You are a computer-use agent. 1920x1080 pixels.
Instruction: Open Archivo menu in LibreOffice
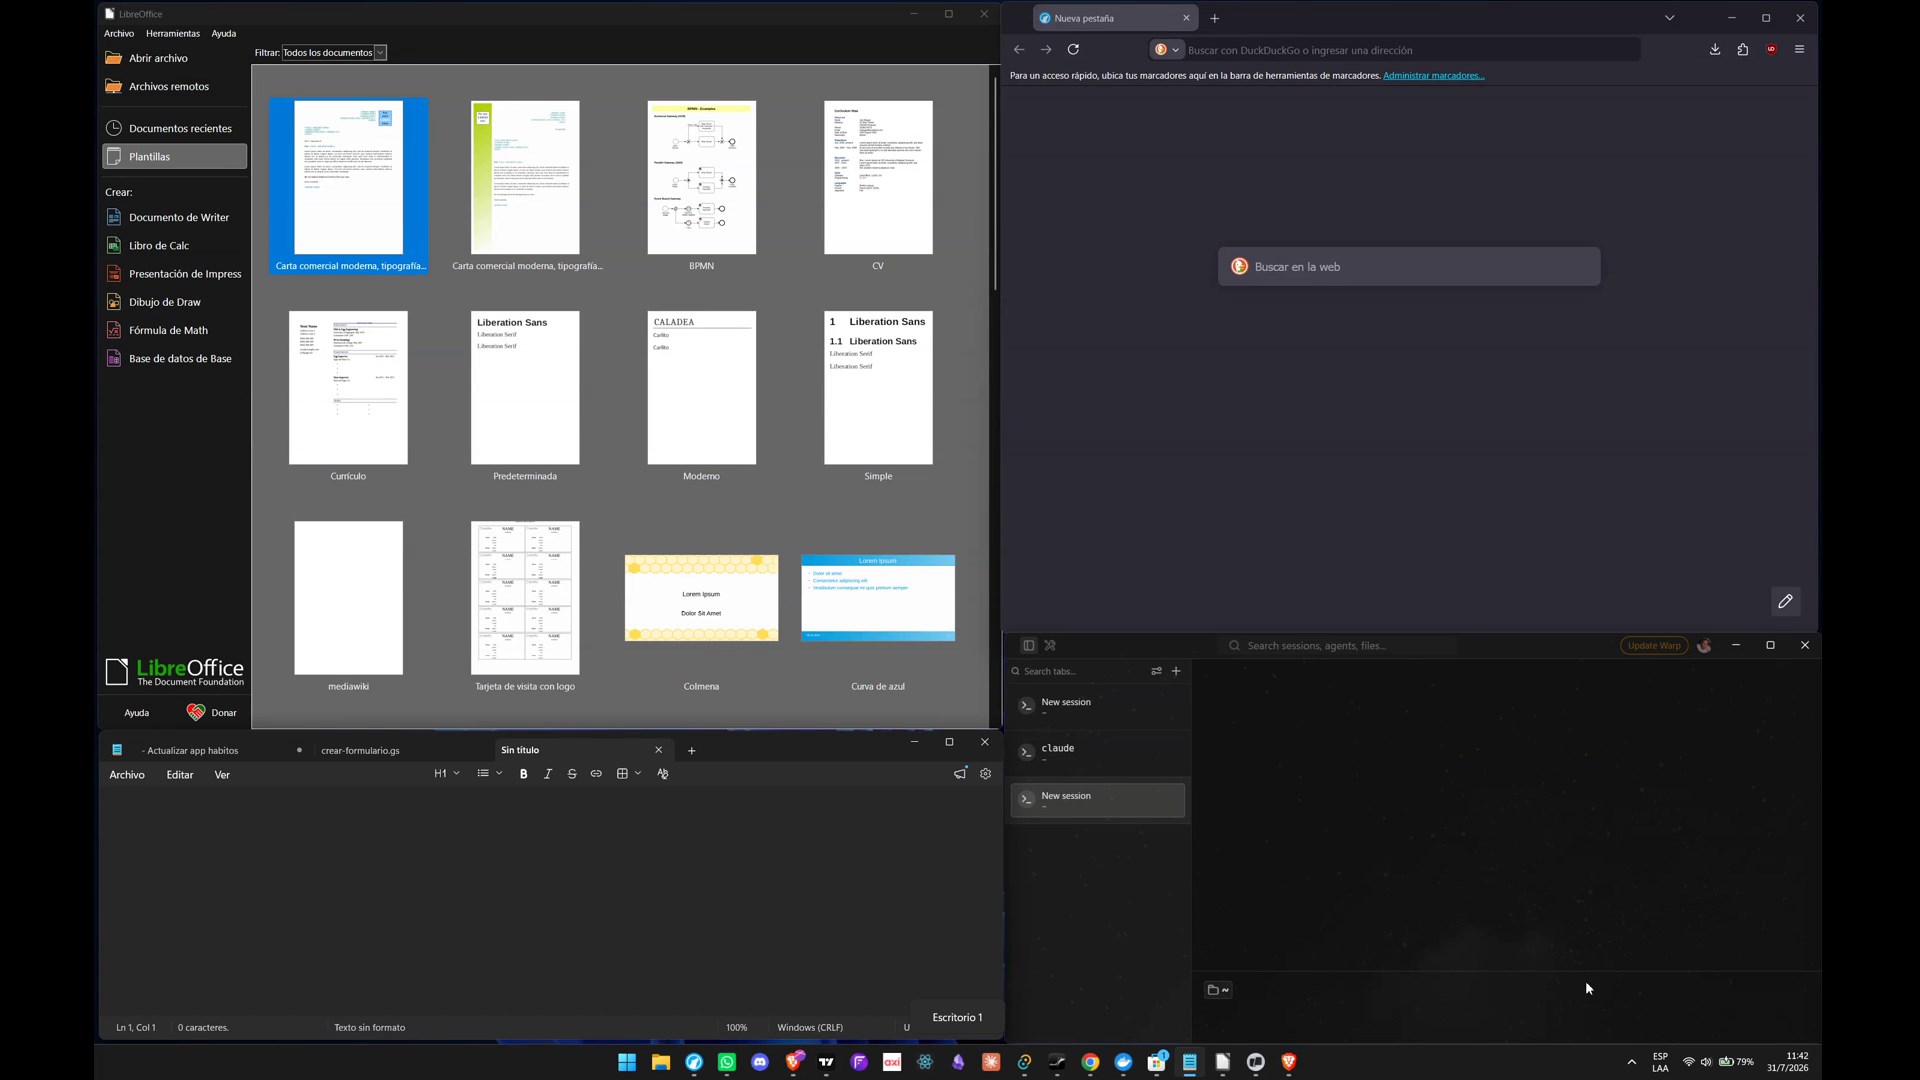[119, 34]
